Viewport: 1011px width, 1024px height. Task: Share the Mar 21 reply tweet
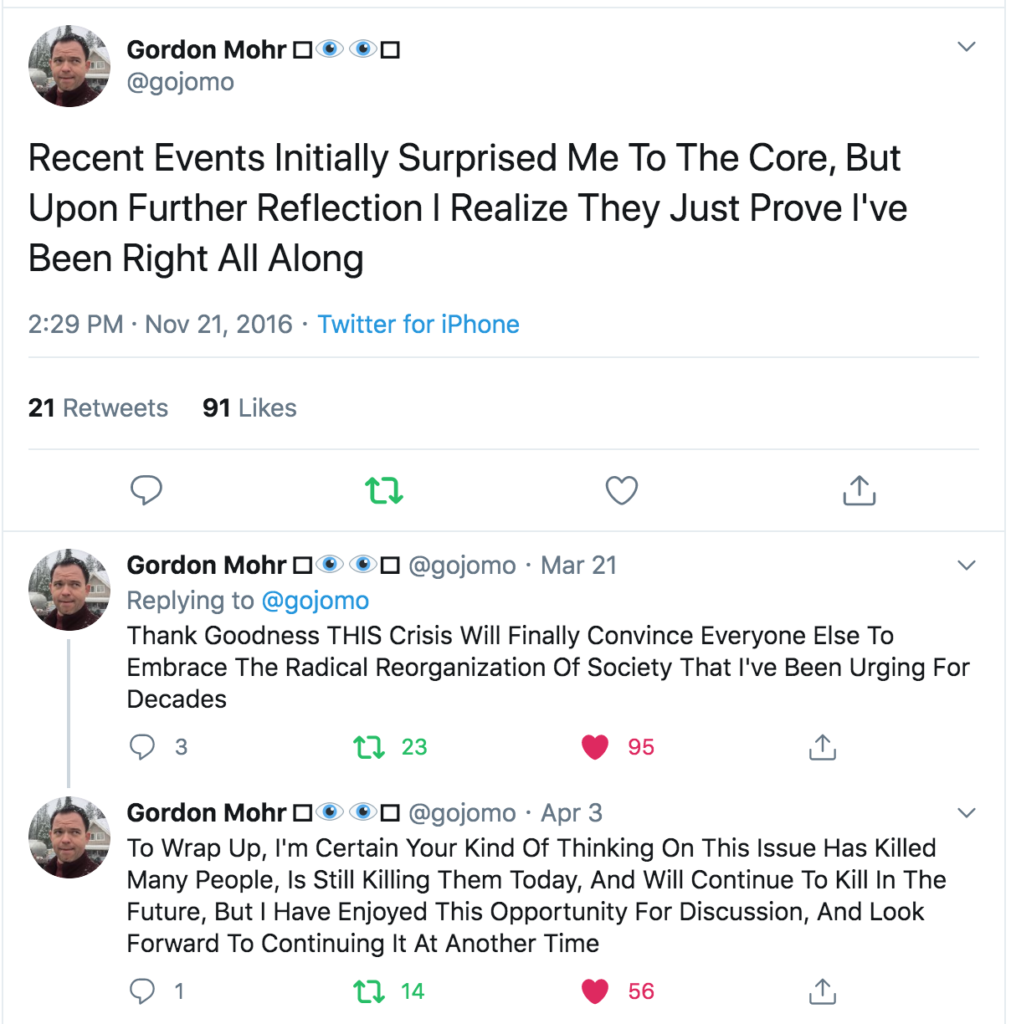821,747
